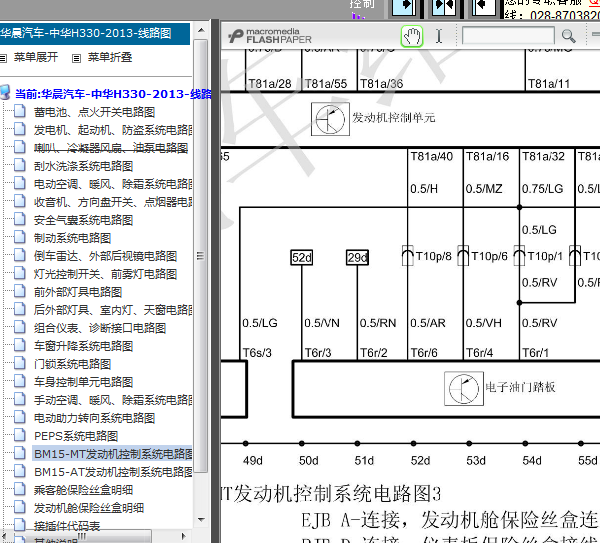
Task: Click page icon beside 安全气囊系统电路图
Action: [20, 219]
